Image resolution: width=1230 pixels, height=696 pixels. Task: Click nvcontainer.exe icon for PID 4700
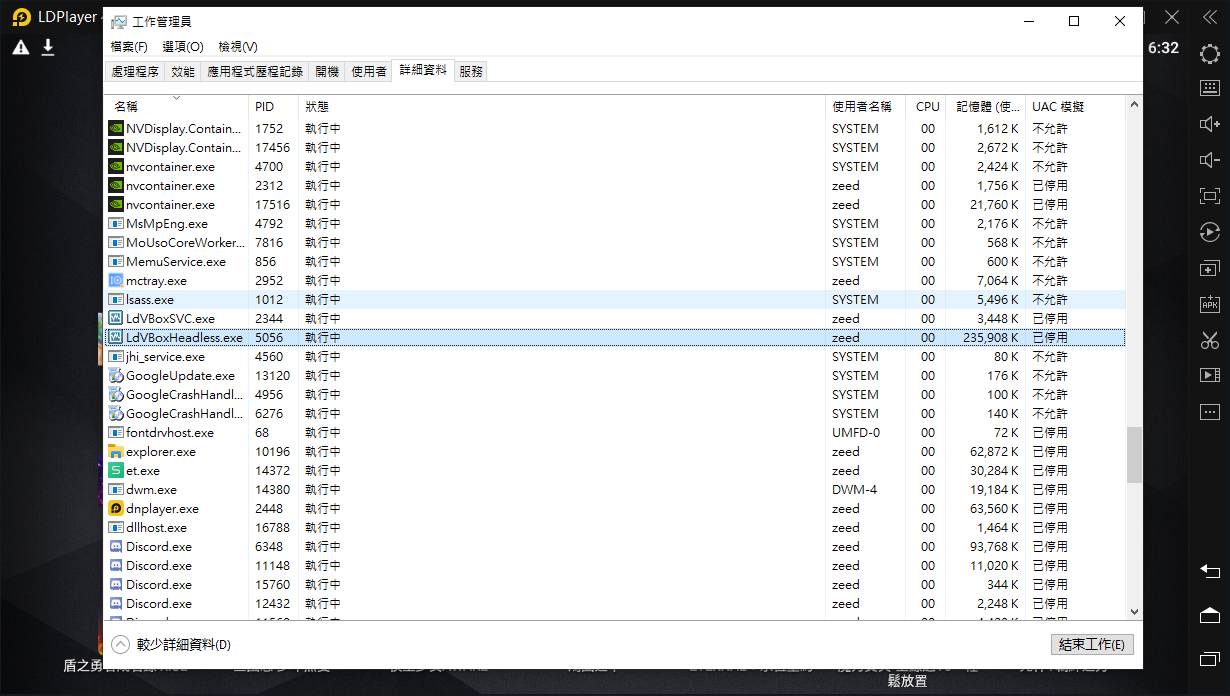click(116, 167)
